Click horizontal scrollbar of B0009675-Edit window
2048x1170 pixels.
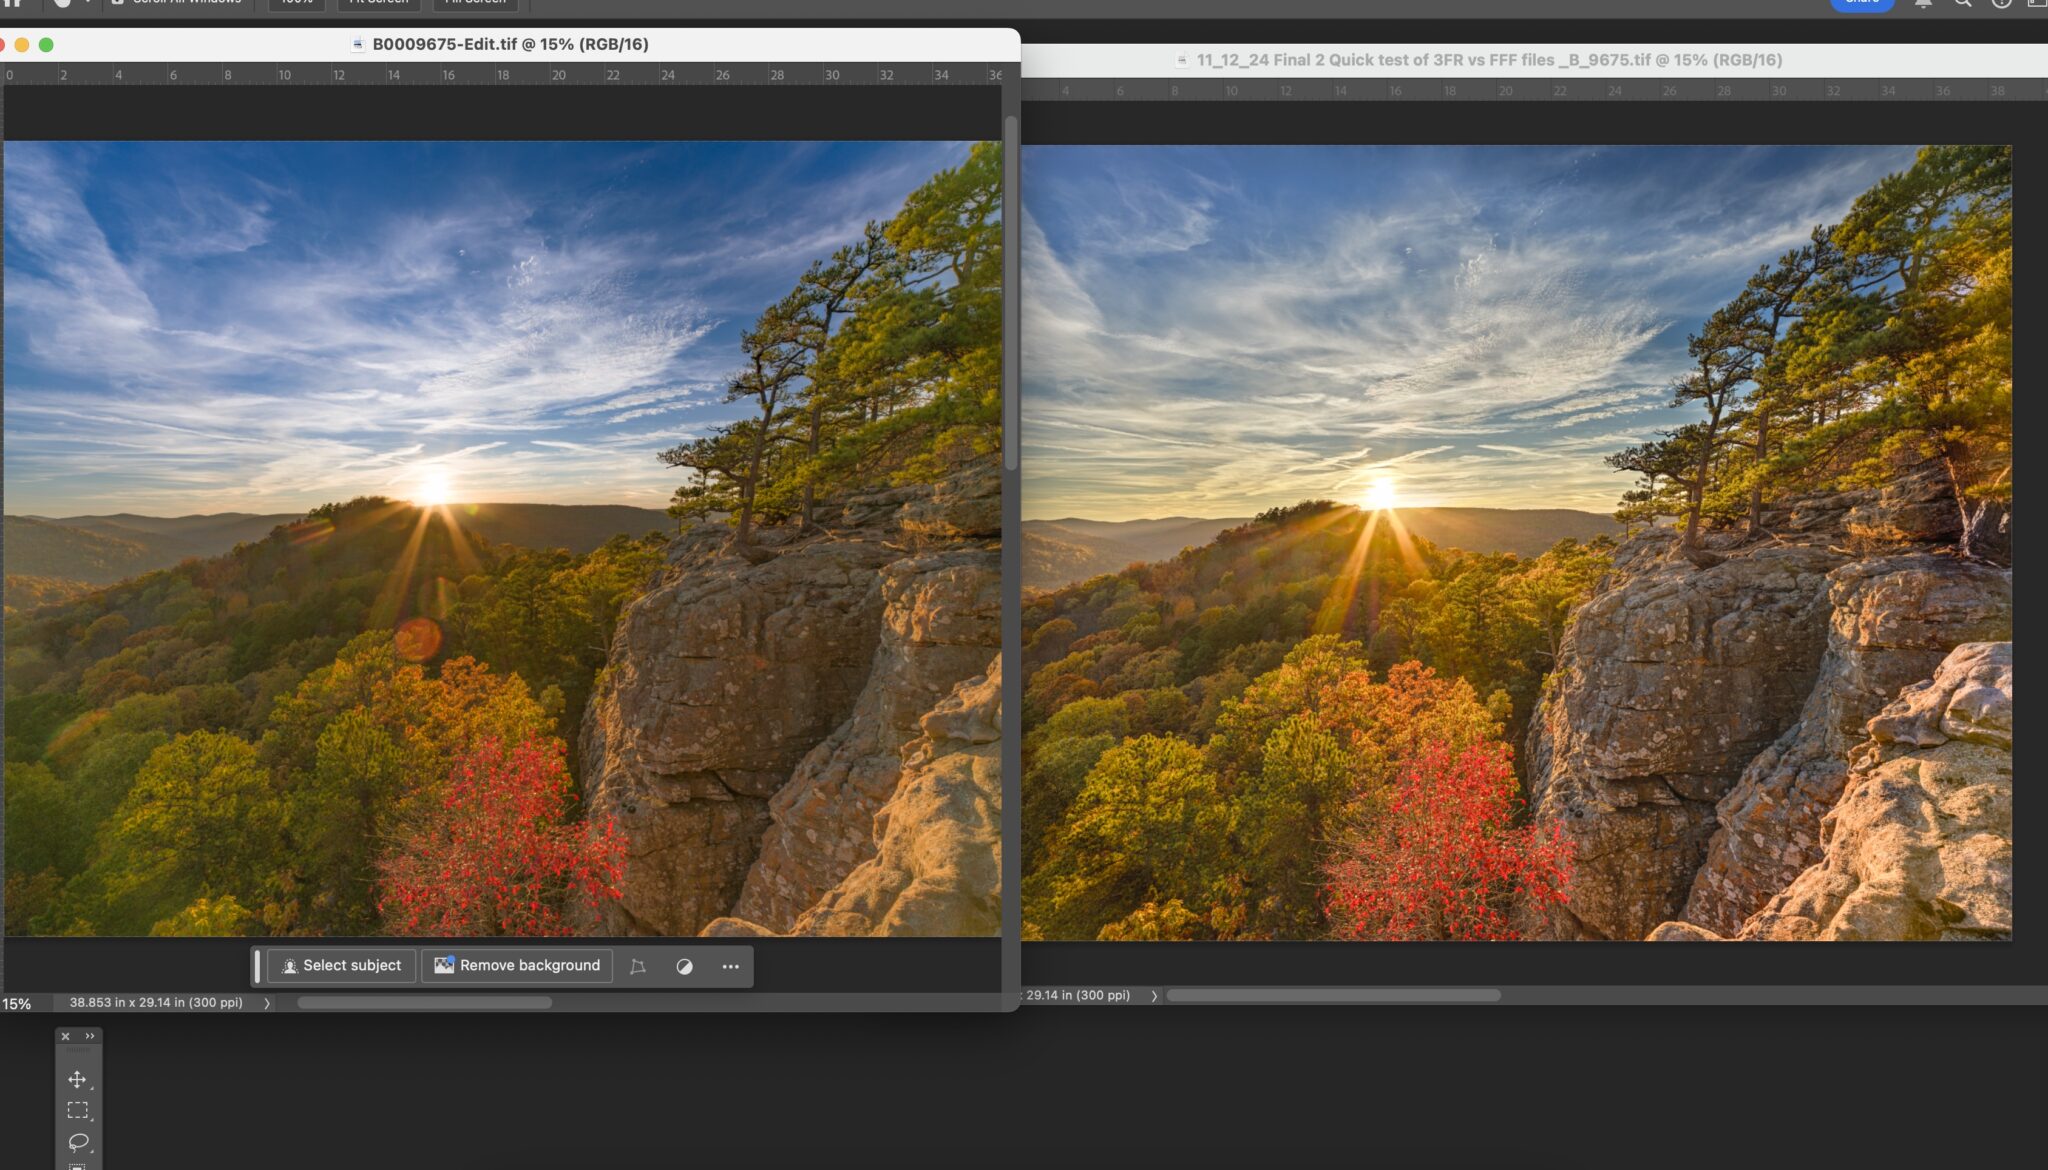424,1003
